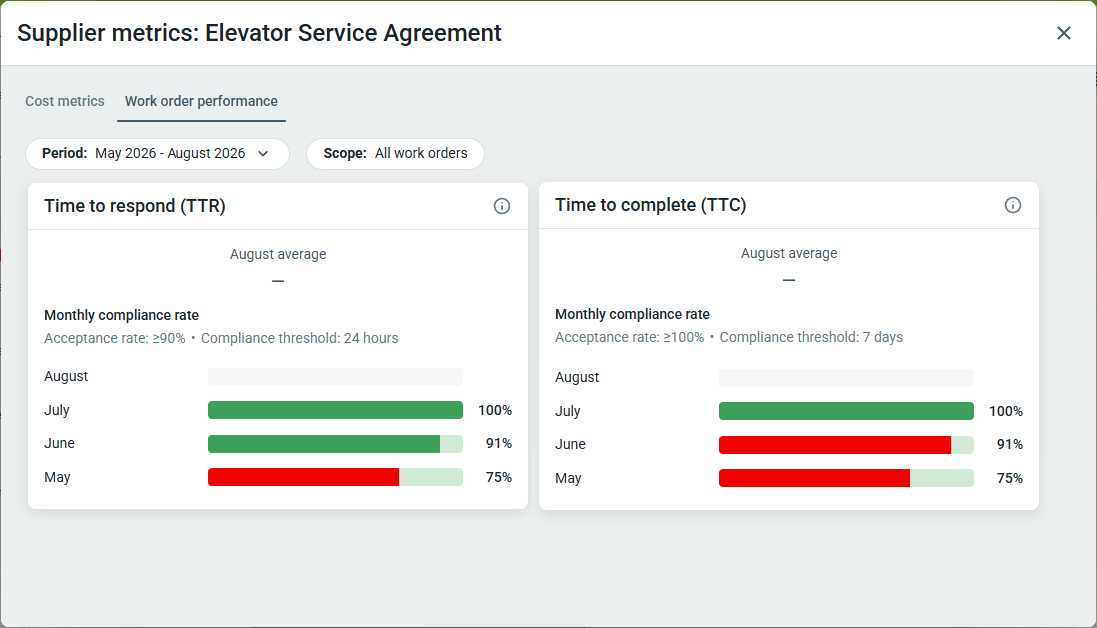The image size is (1097, 628).
Task: Select the Work order performance tab
Action: pos(201,101)
